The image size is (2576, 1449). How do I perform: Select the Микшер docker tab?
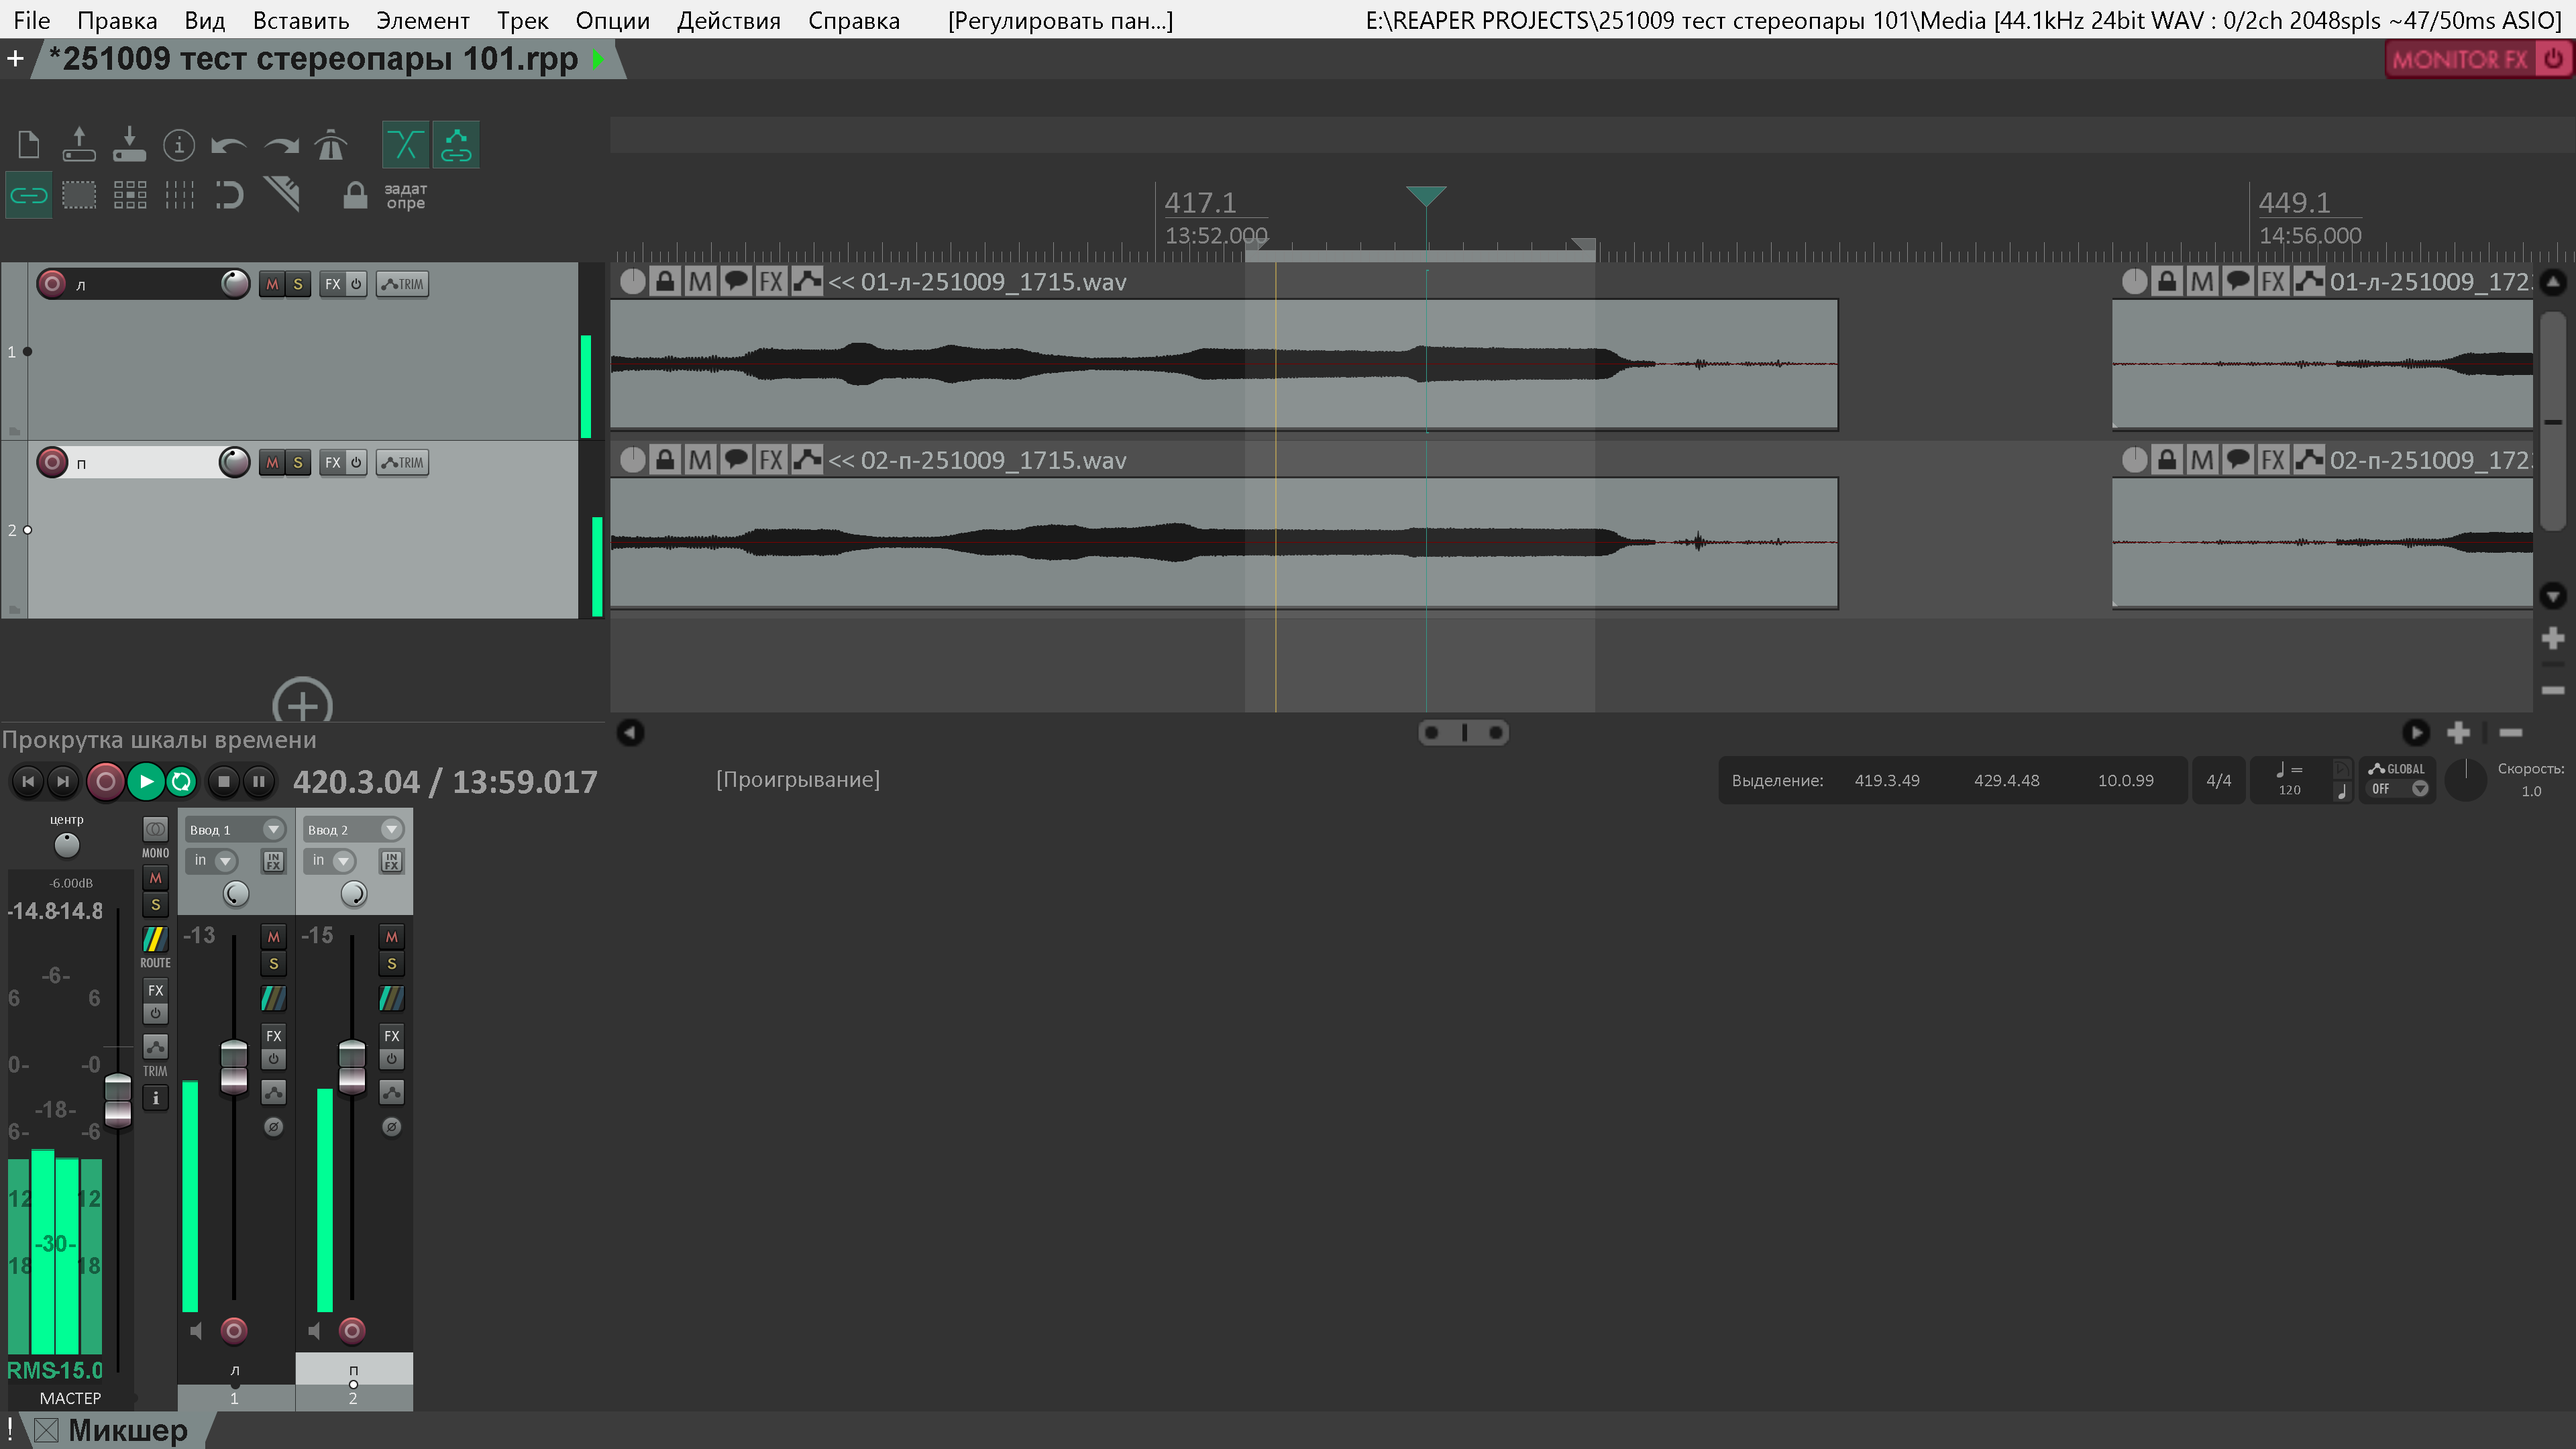click(127, 1430)
